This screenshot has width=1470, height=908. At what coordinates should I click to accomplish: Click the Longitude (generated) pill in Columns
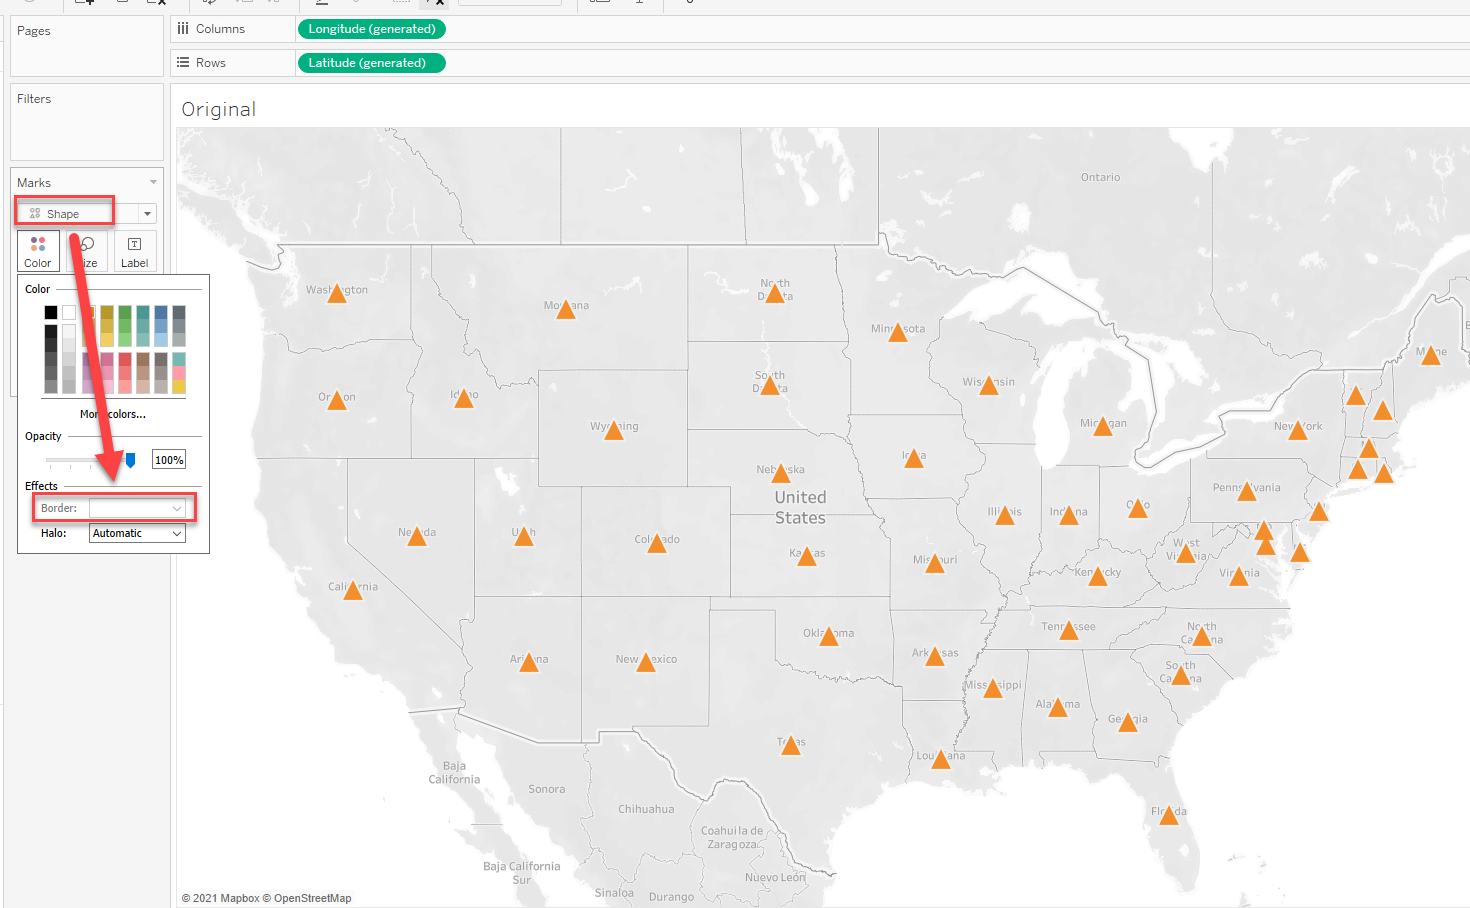point(371,29)
